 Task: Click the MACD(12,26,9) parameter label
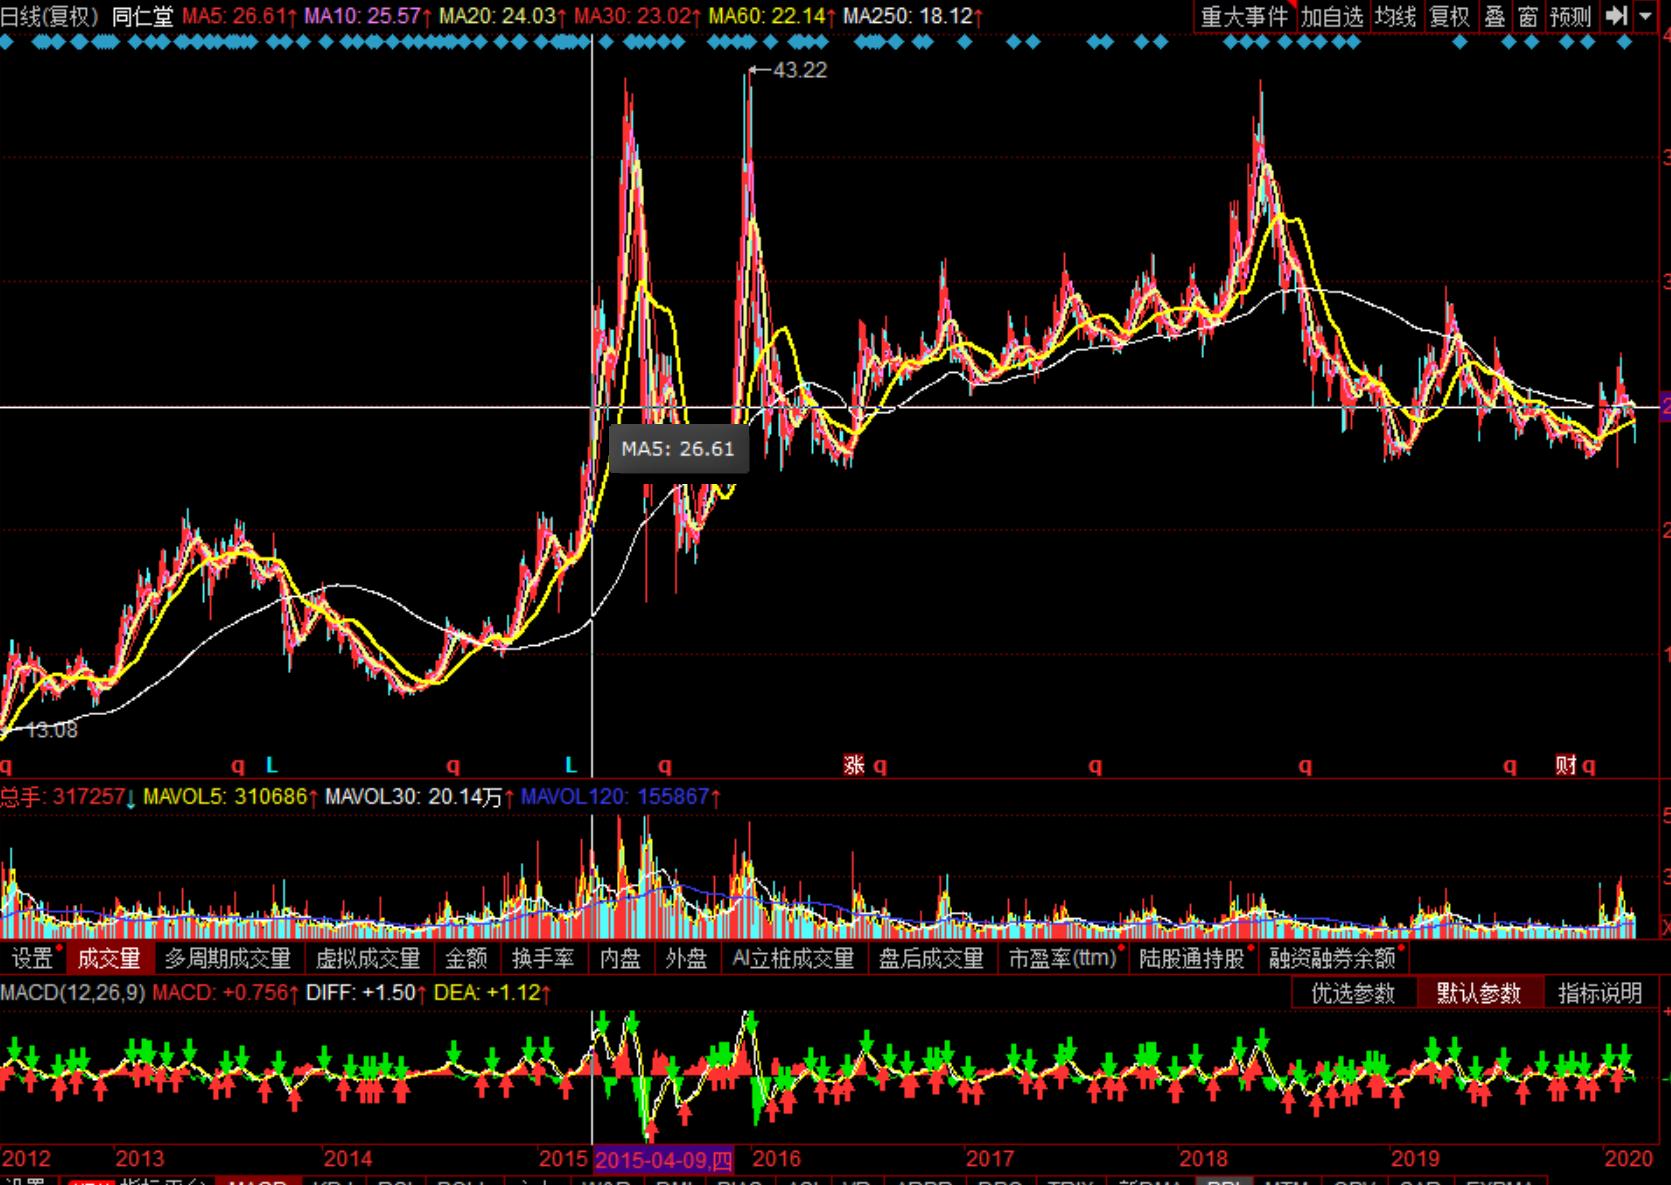point(72,993)
